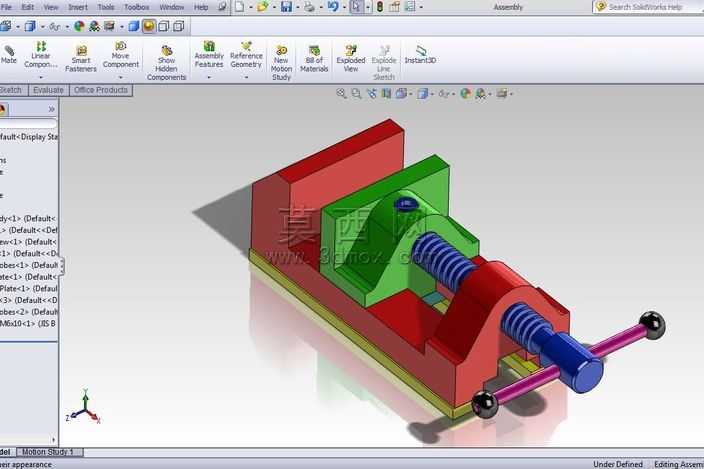Open Smart Fasteners tool
This screenshot has width=704, height=469.
coord(81,59)
